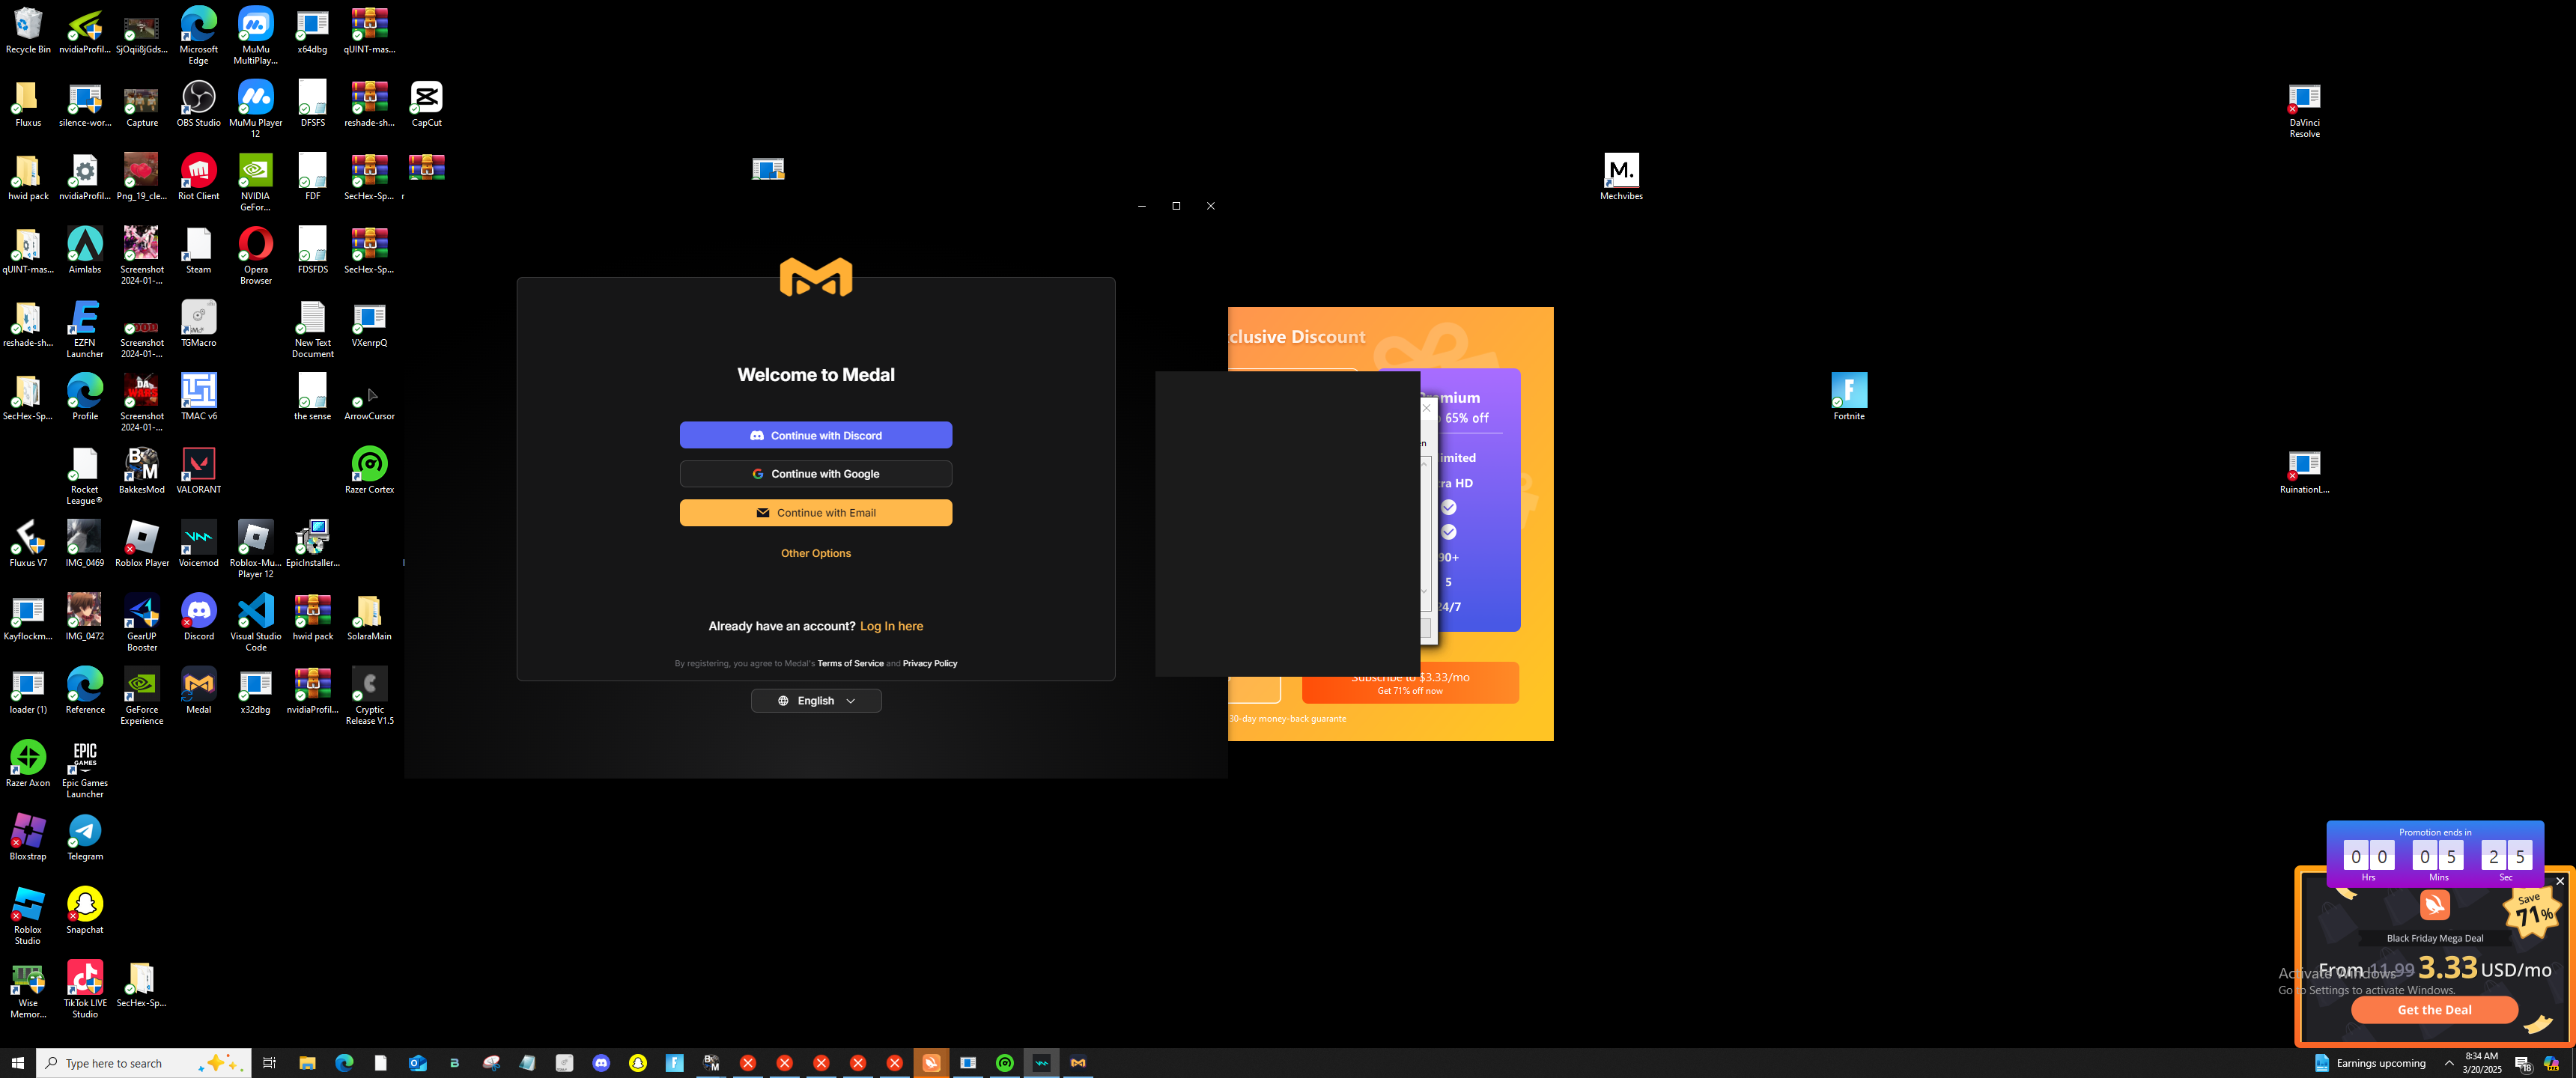Open the Terms of Service link

click(850, 664)
